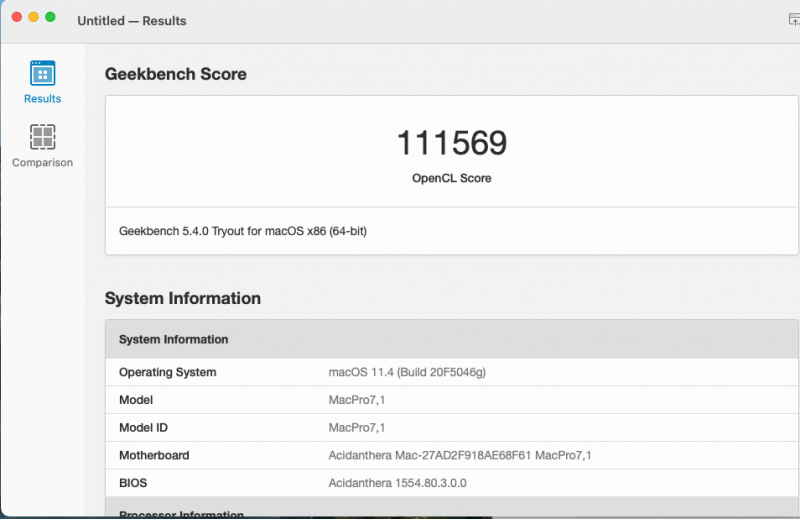Select the MacPro7,1 value in the Model ID row
The height and width of the screenshot is (519, 800).
[x=357, y=428]
